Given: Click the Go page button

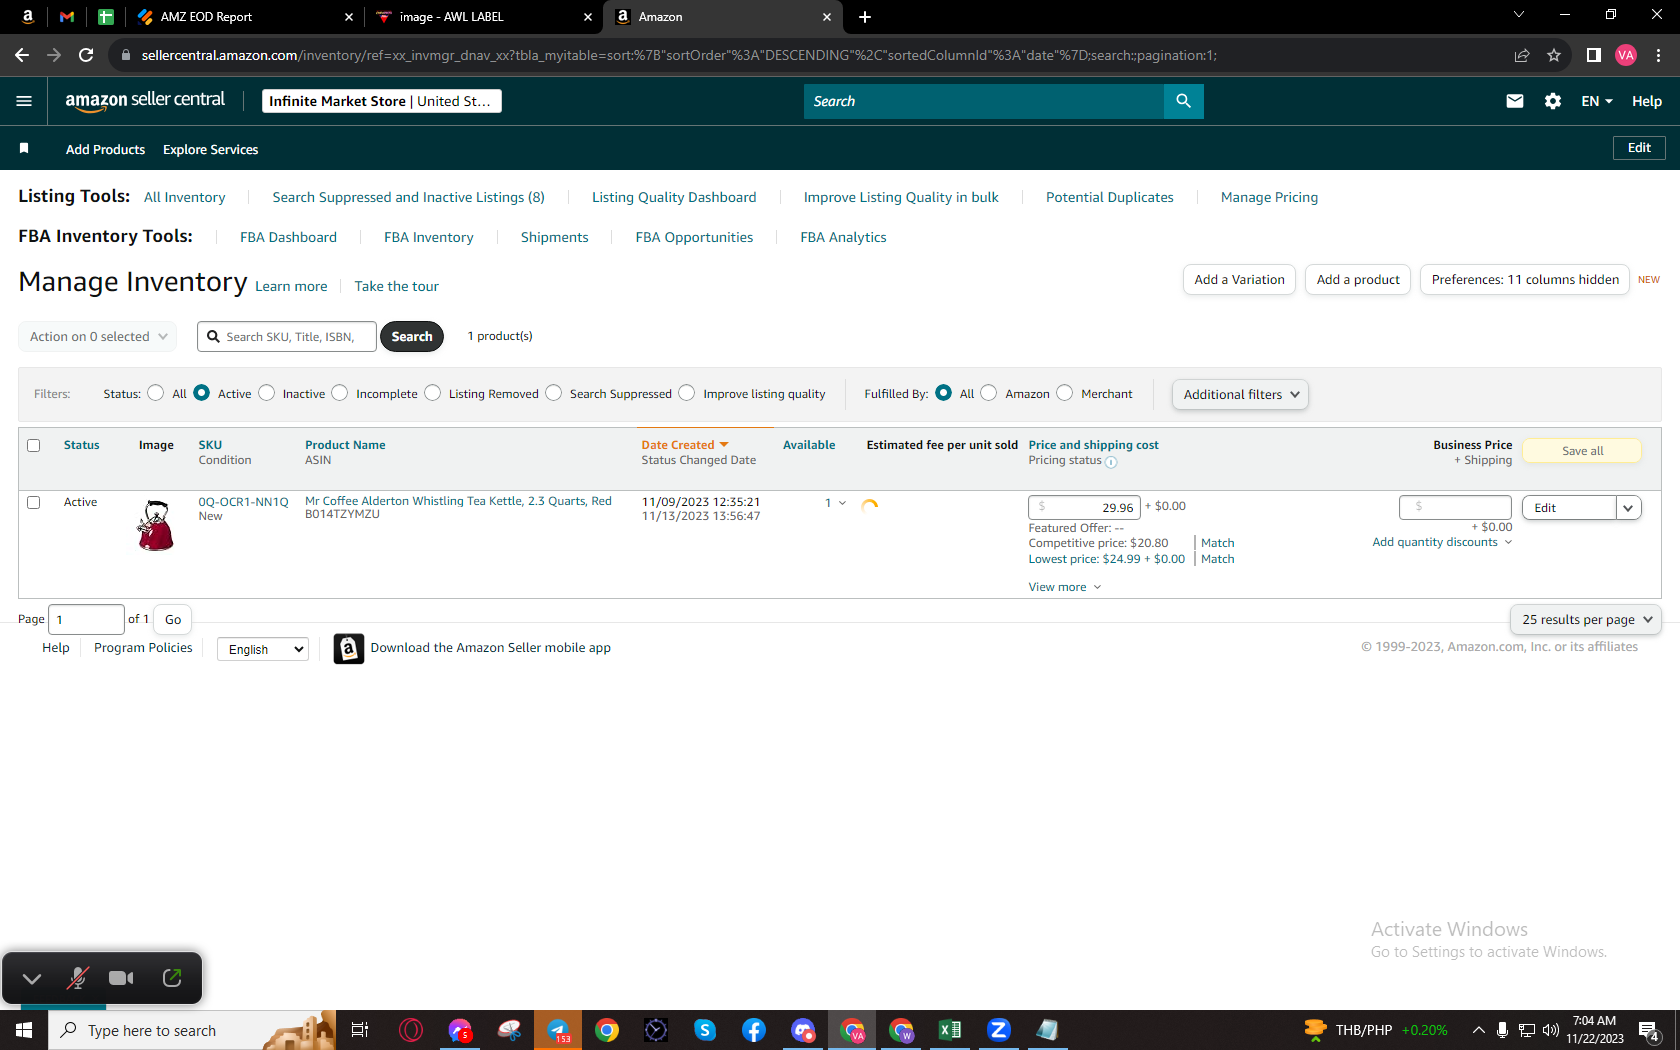Looking at the screenshot, I should 173,620.
